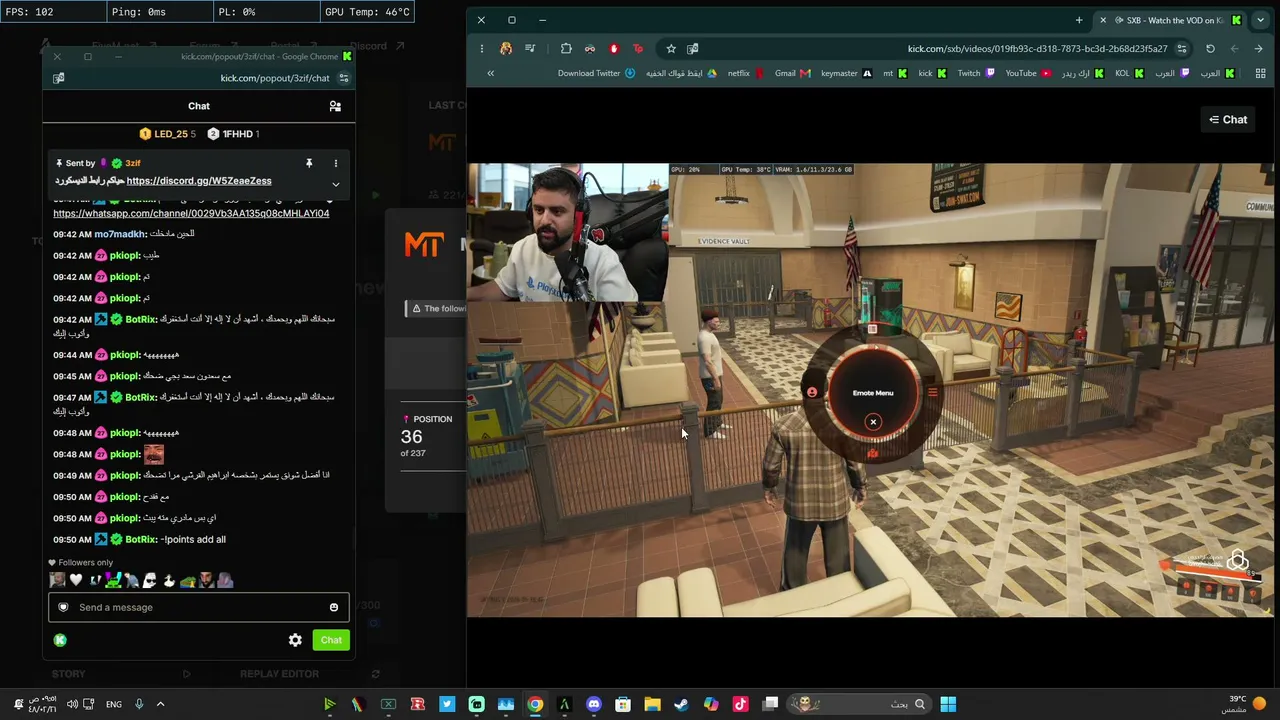
Task: Open the chat users list icon
Action: [x=335, y=106]
